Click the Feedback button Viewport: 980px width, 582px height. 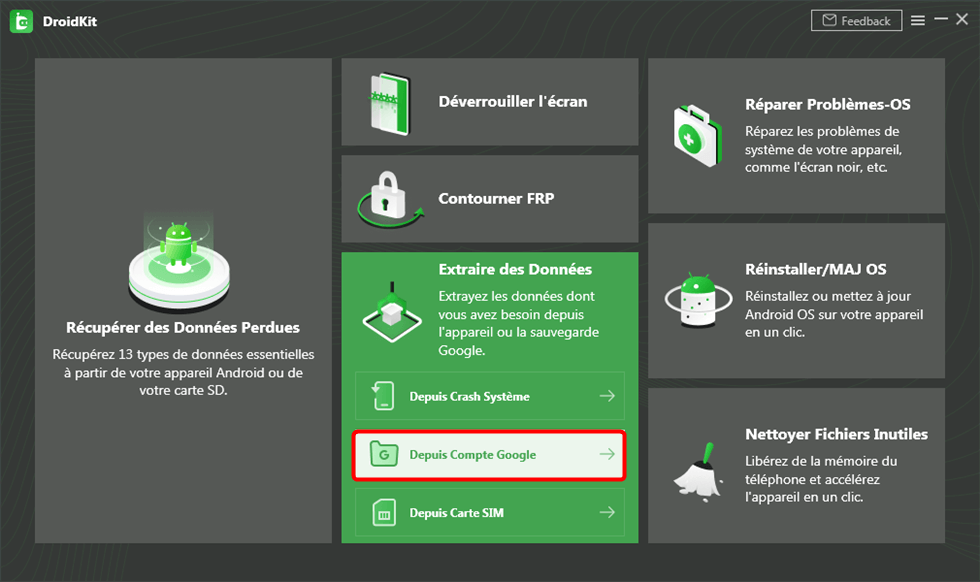(x=856, y=21)
